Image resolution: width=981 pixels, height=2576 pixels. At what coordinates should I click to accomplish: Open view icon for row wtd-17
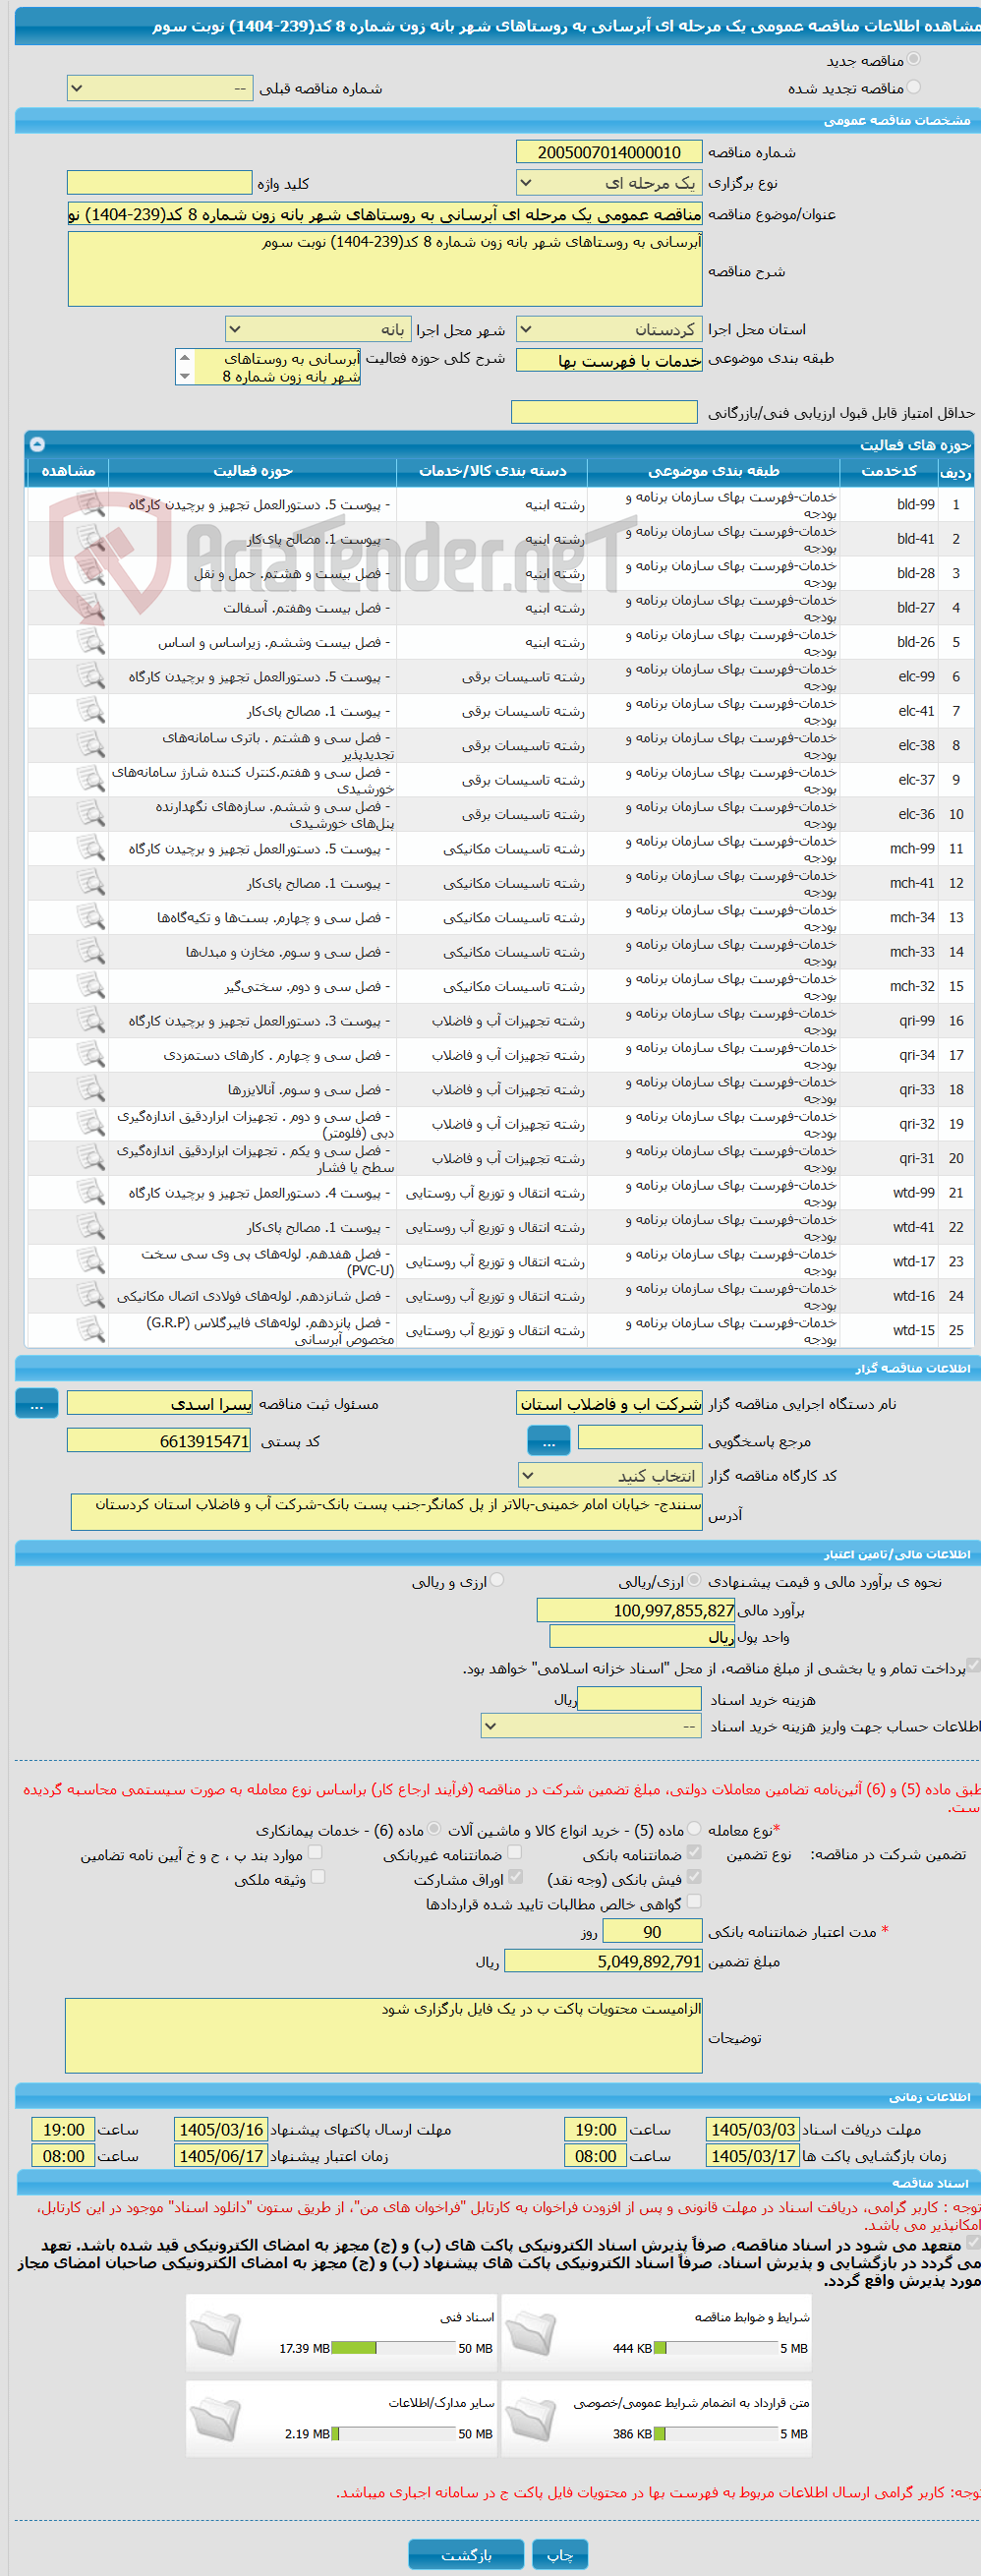tap(91, 1263)
